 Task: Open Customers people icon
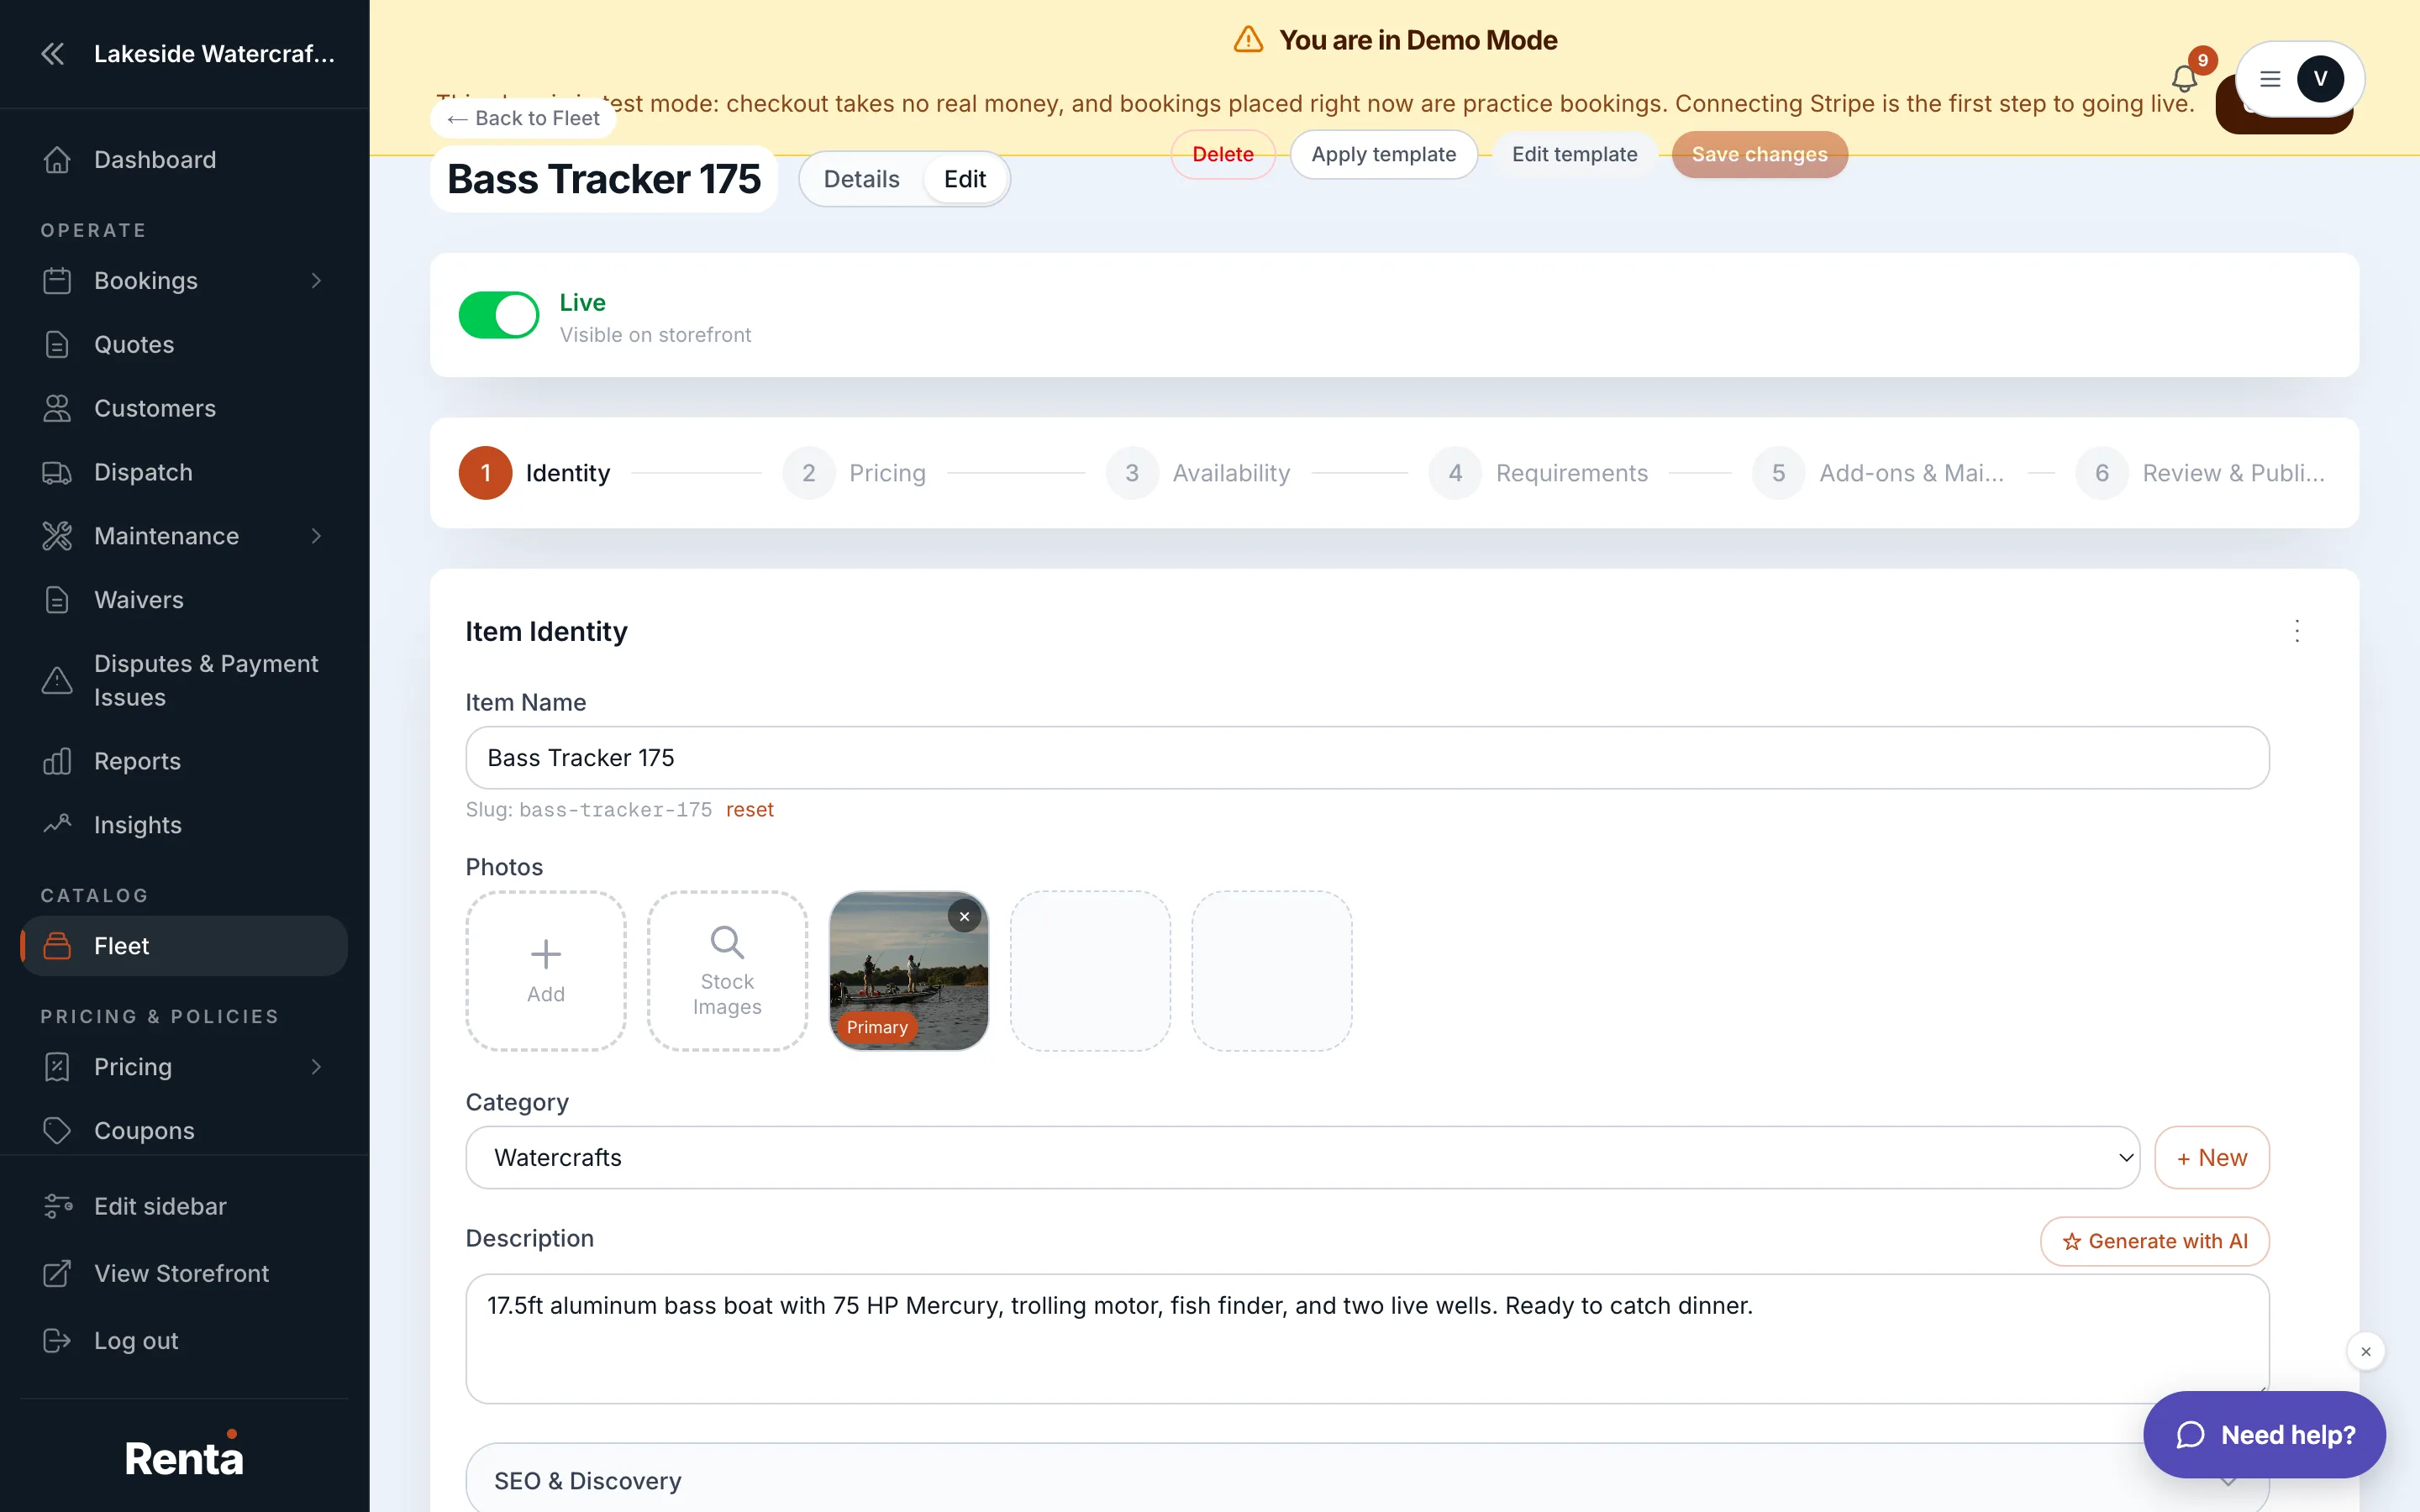coord(57,408)
